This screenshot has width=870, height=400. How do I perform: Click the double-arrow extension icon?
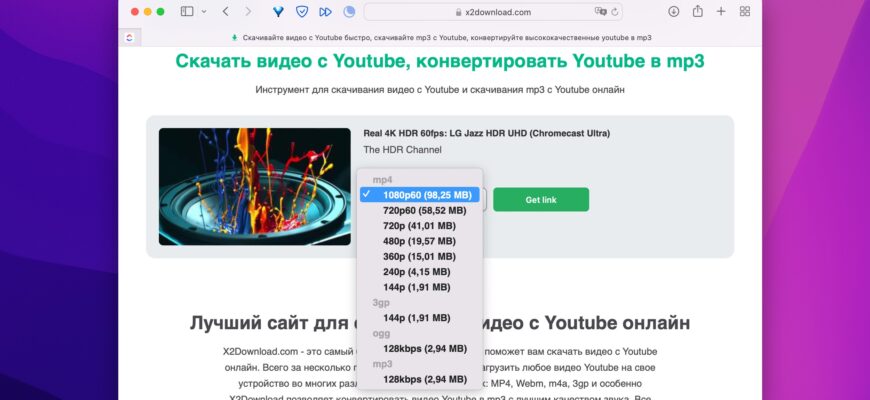coord(325,12)
